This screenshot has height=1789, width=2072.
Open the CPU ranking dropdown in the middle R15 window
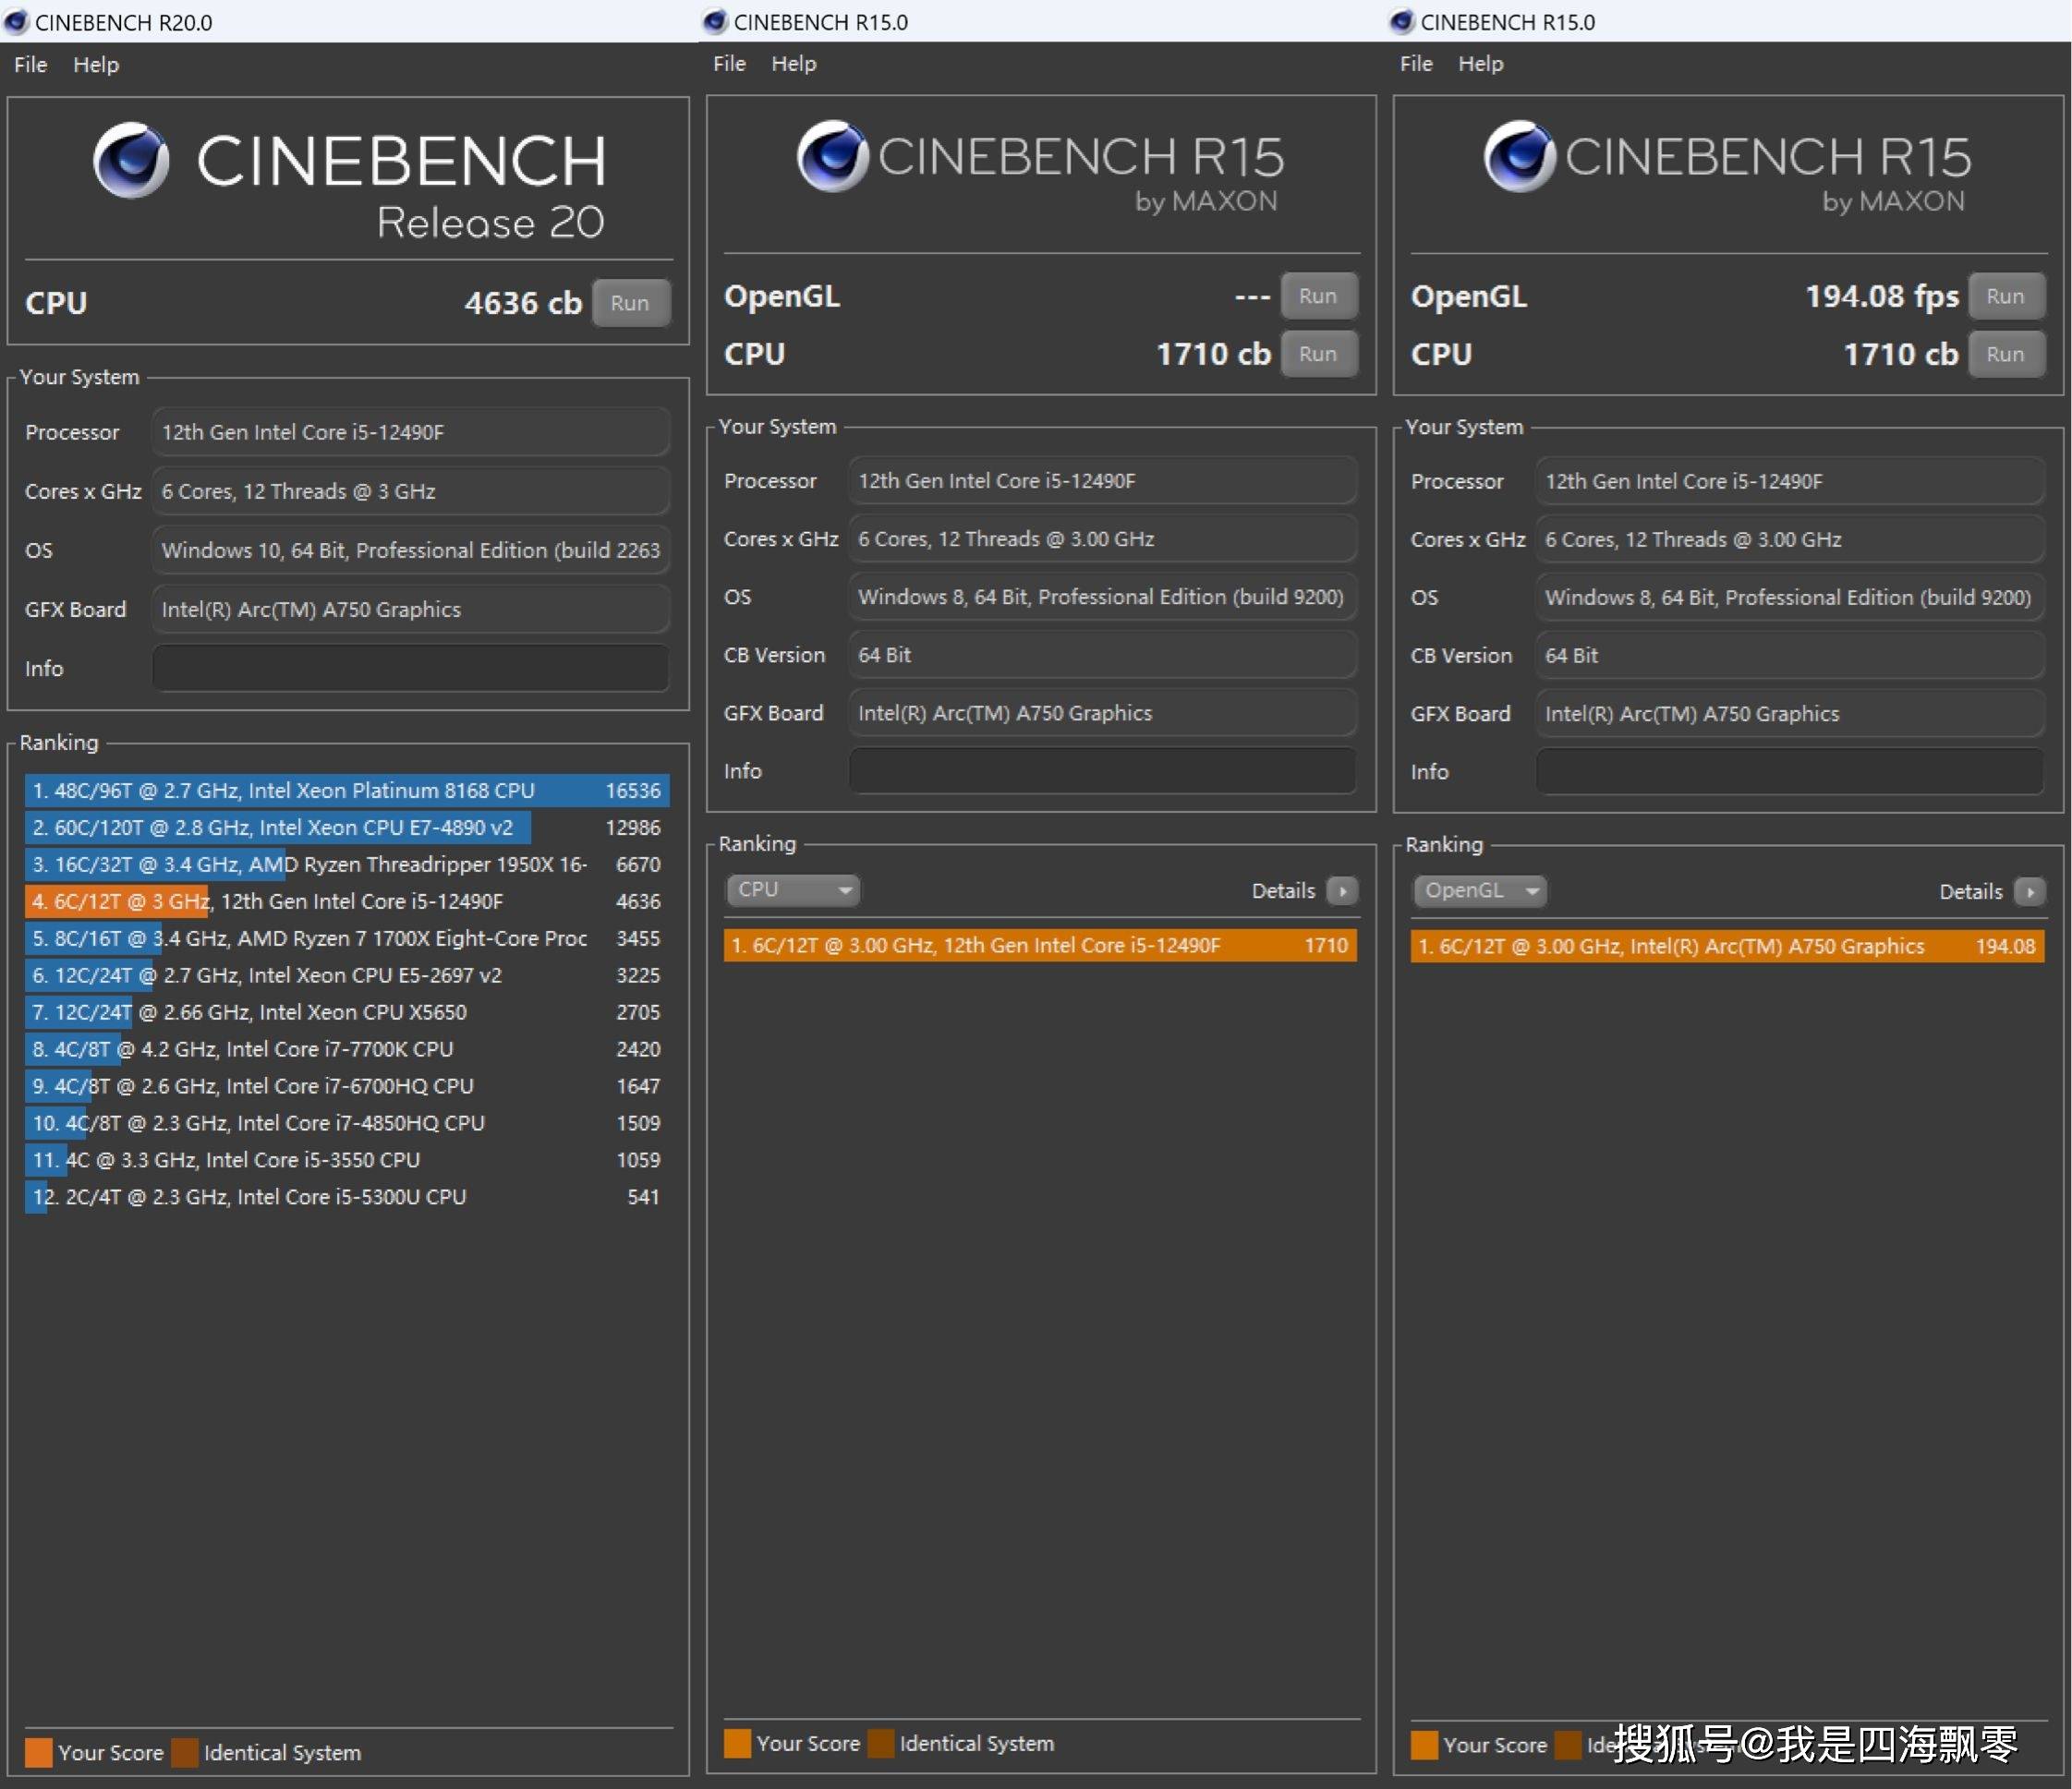point(793,890)
